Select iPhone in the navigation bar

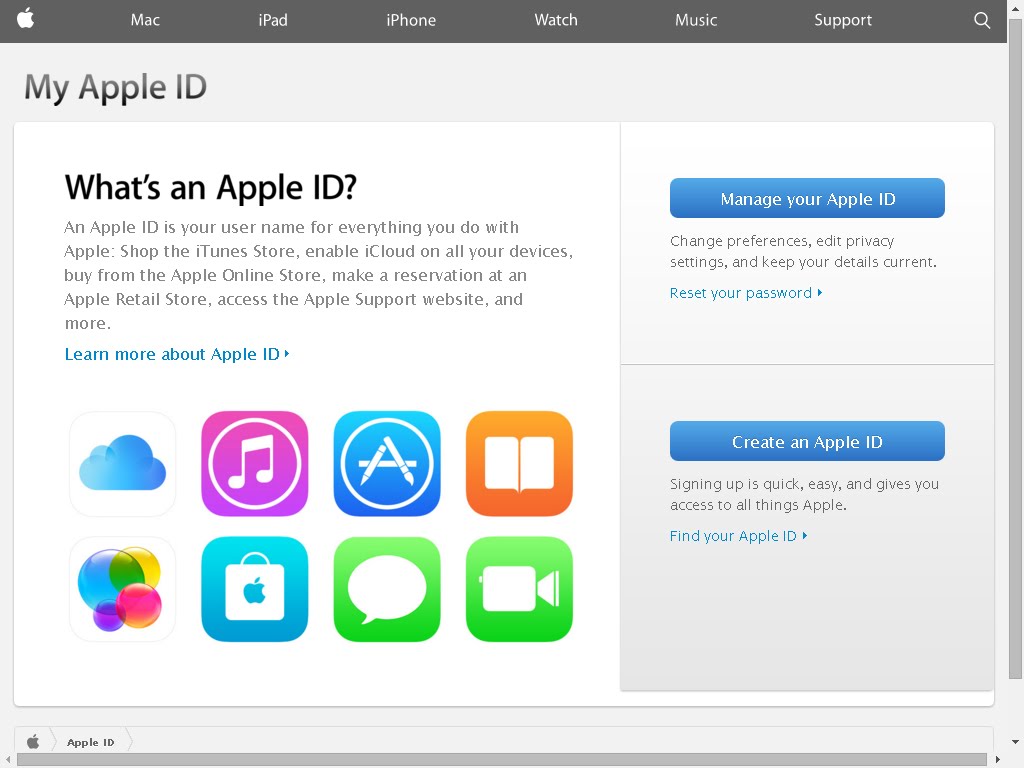[x=411, y=20]
